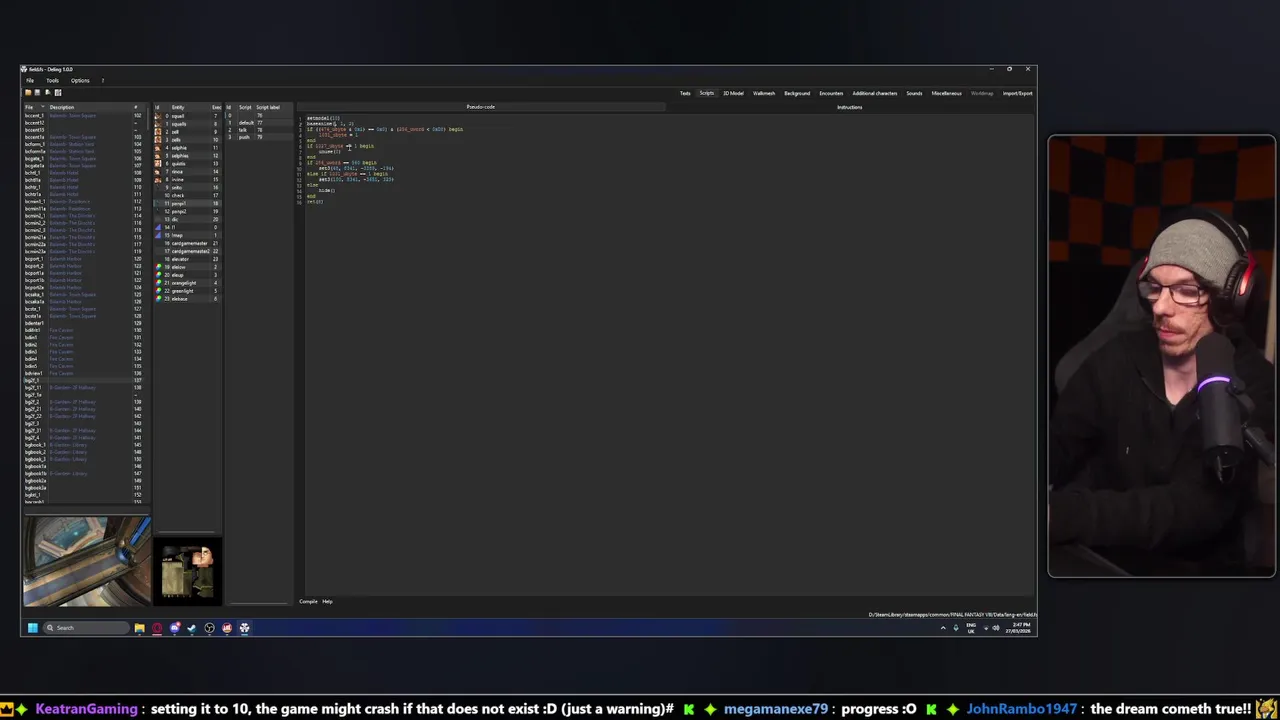Open the Import/Export tab
This screenshot has width=1280, height=720.
click(x=1018, y=93)
